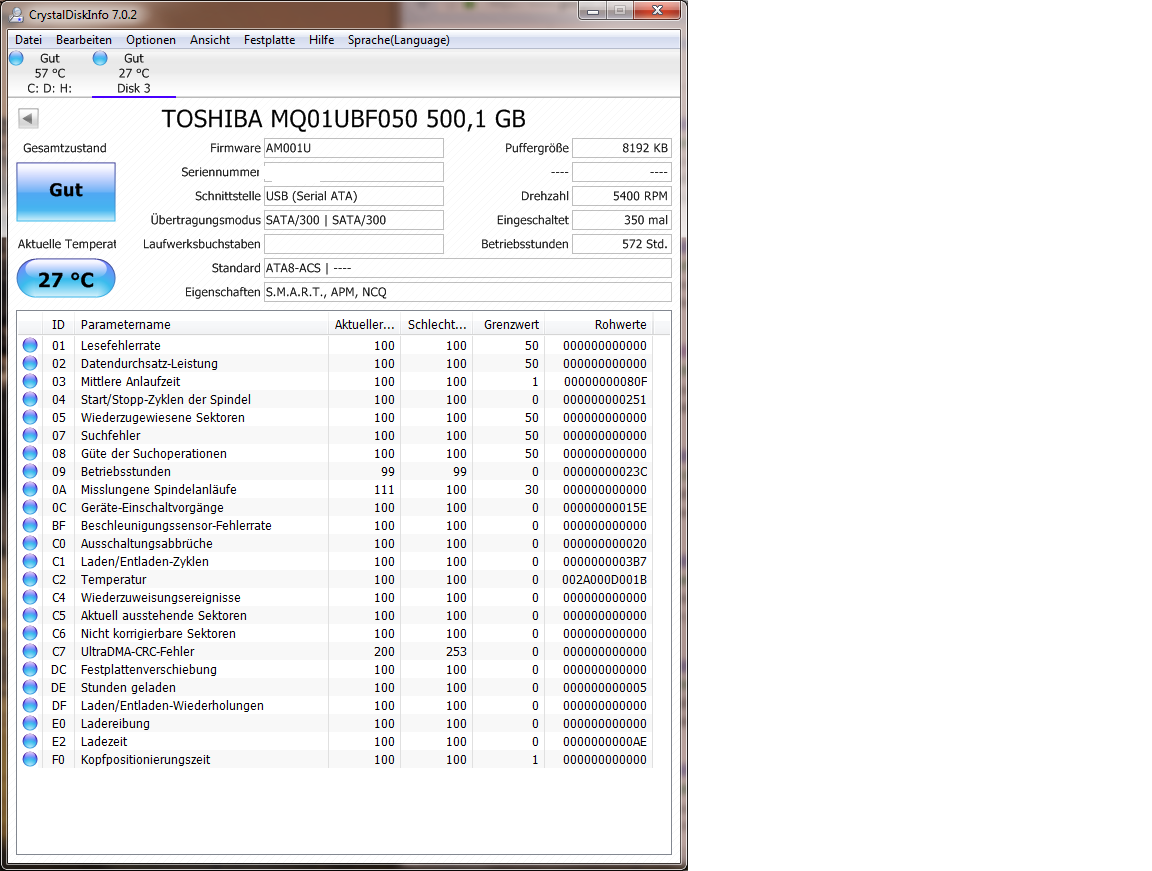
Task: Open the Ansicht menu
Action: (210, 40)
